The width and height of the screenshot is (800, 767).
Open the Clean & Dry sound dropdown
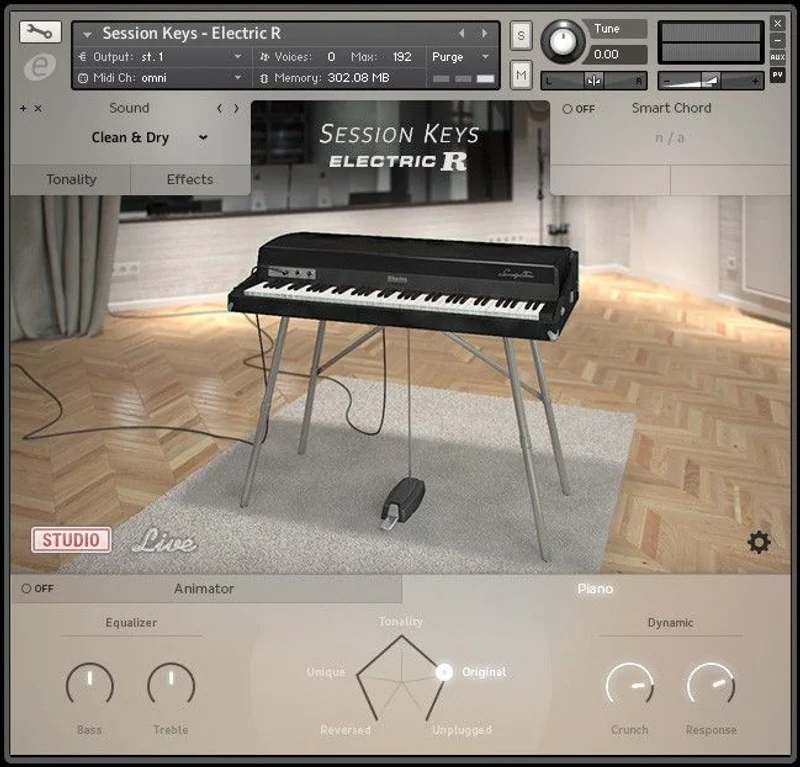149,137
